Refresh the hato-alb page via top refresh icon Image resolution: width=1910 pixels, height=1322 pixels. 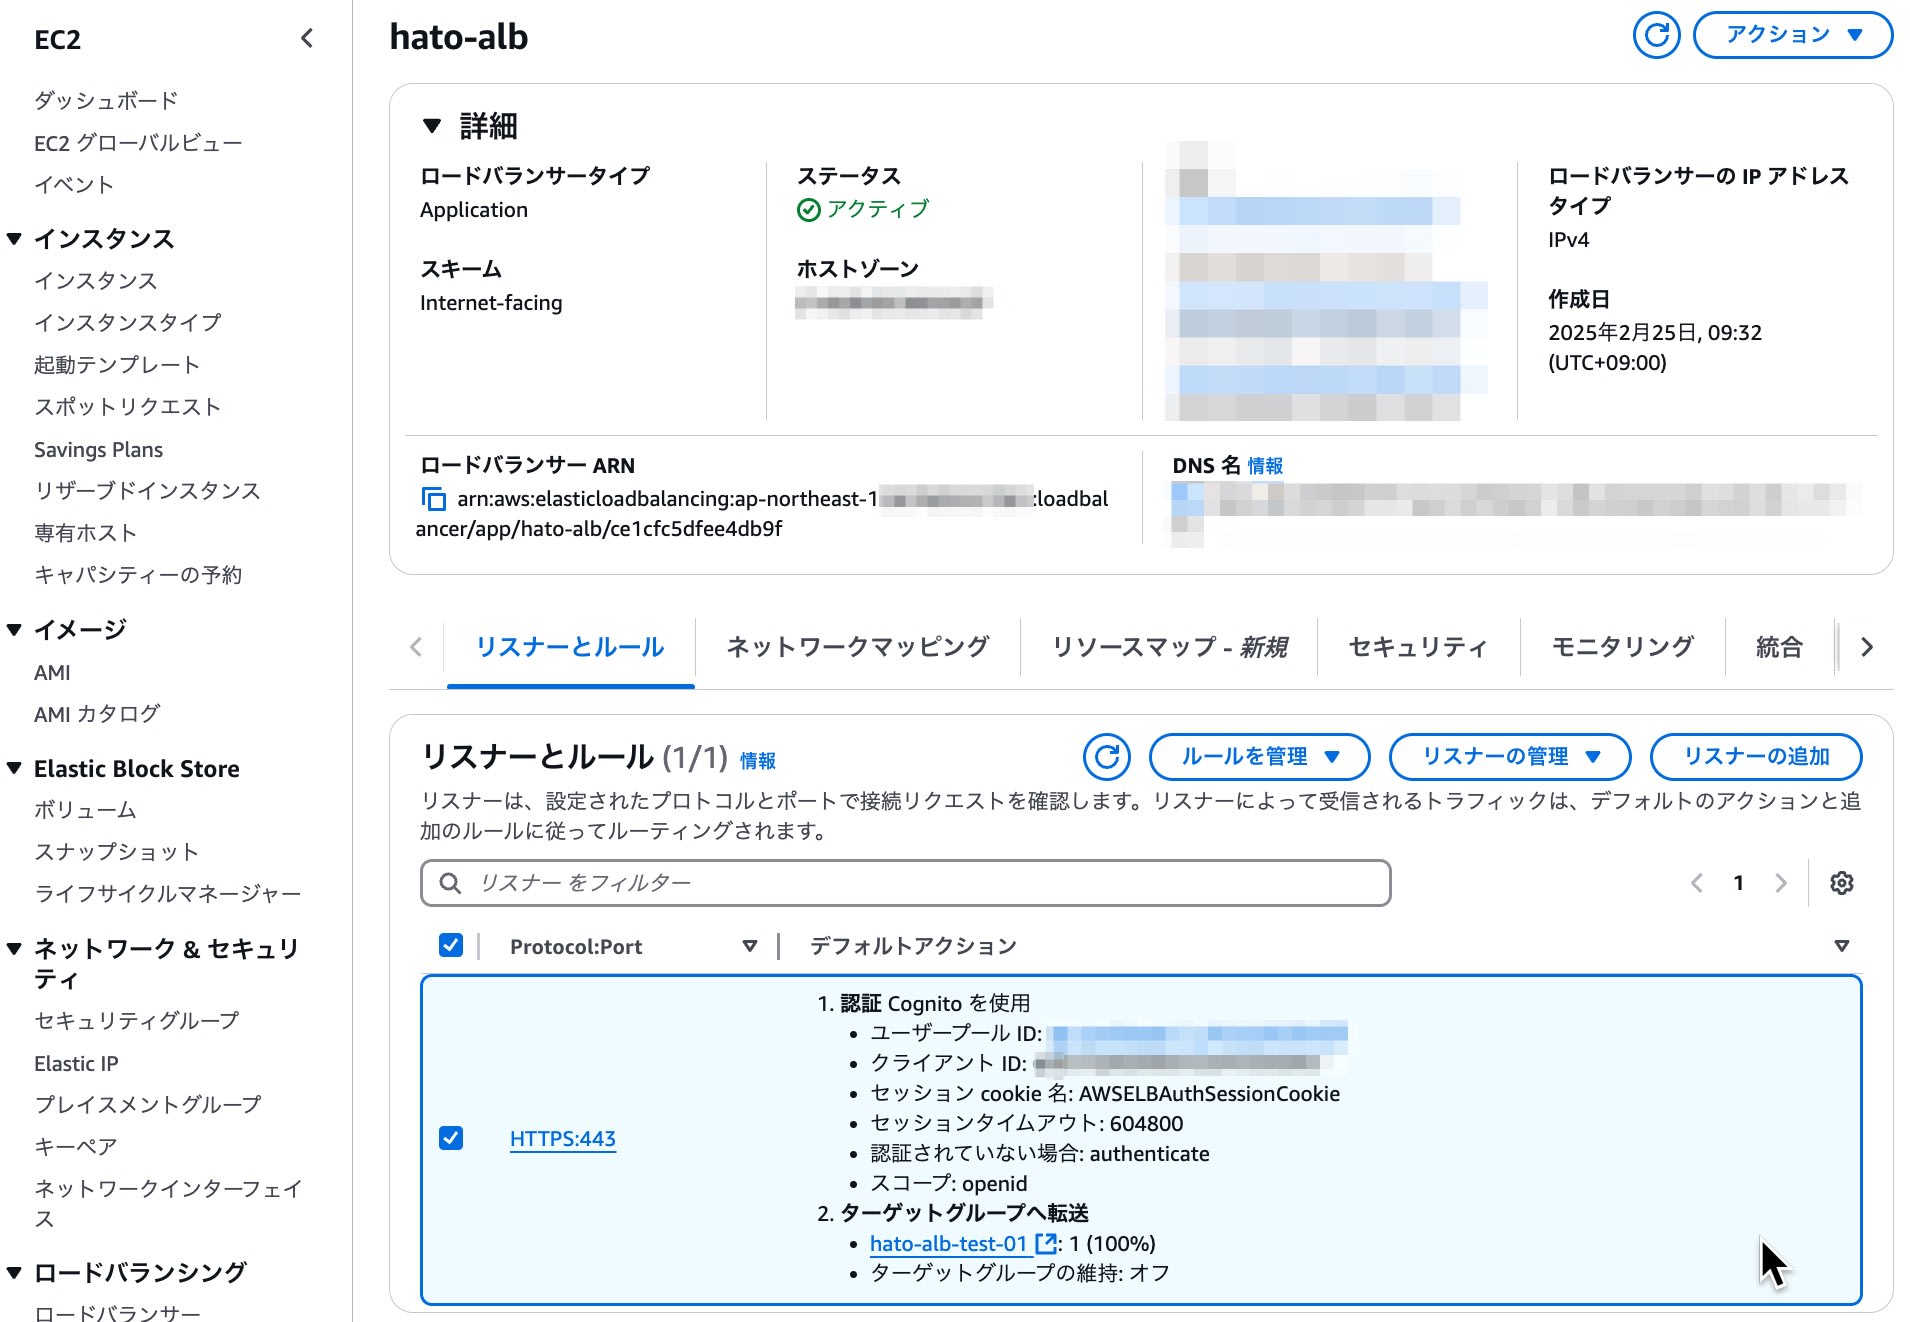(1657, 35)
